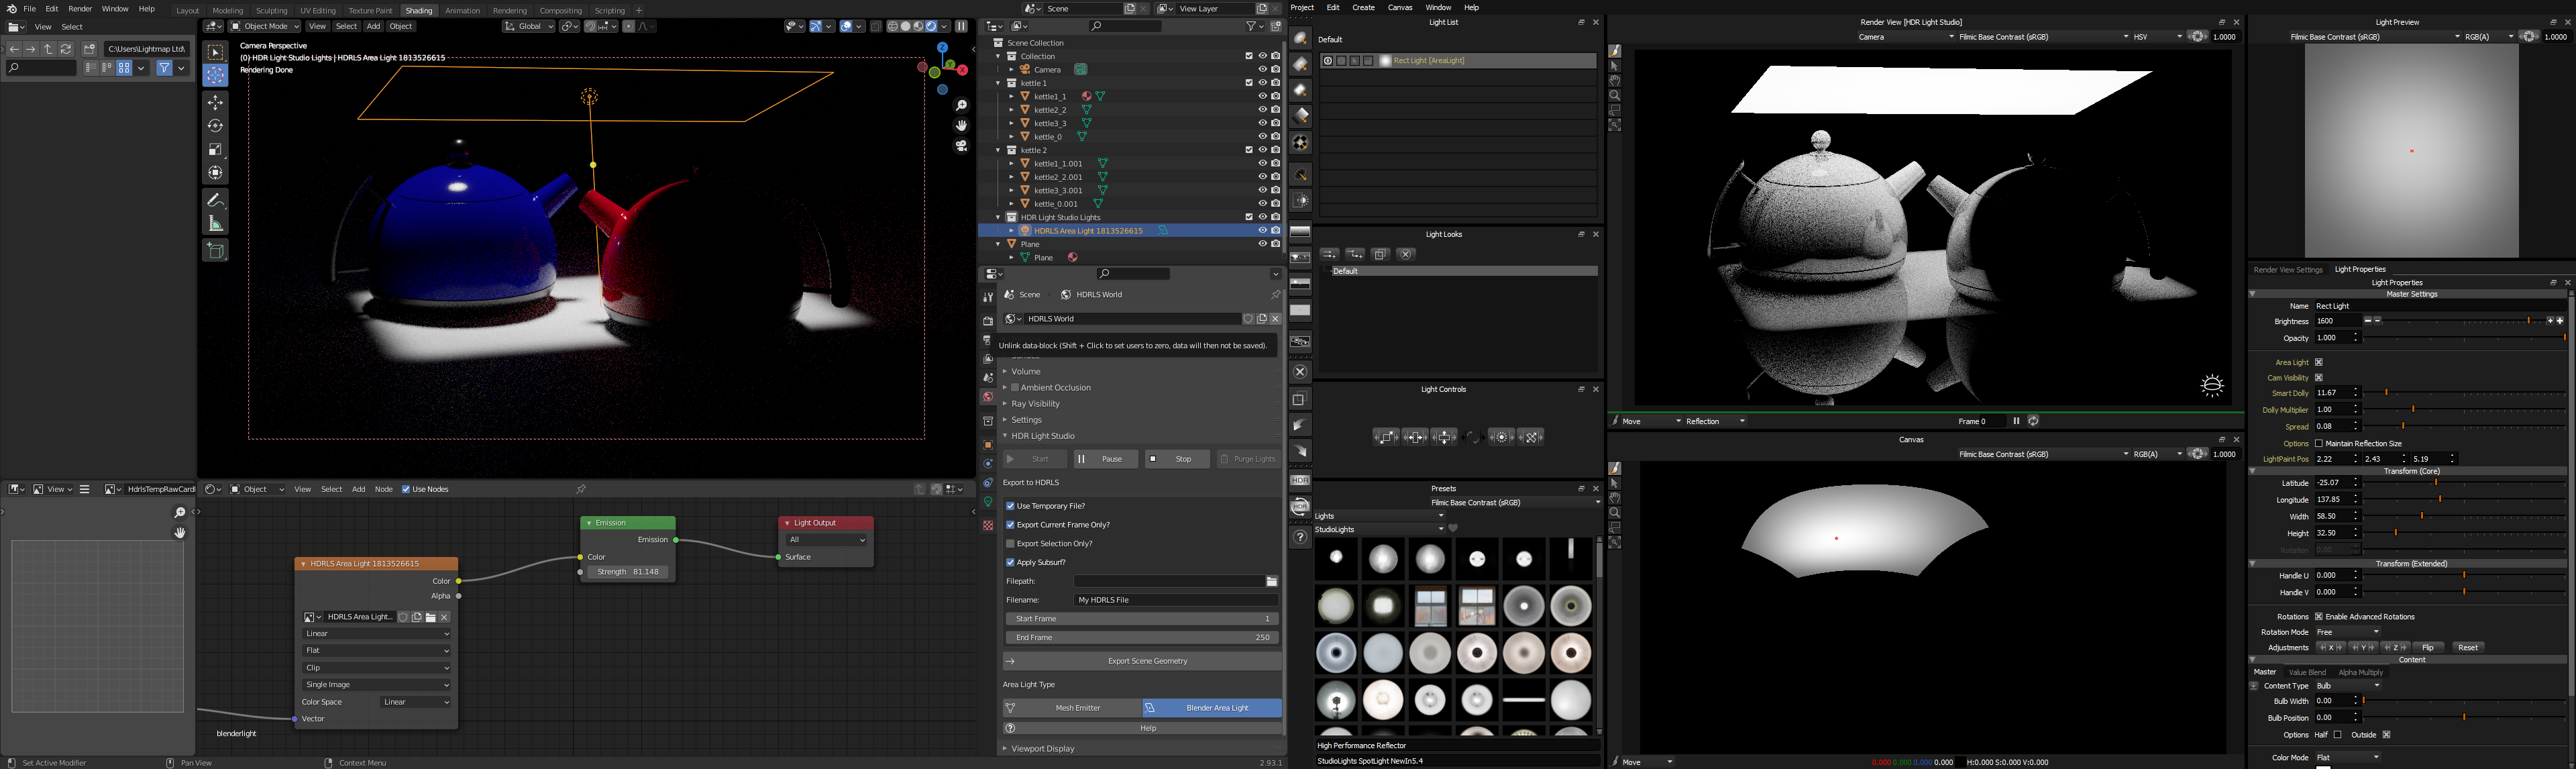2576x769 pixels.
Task: Toggle Export Current Frame Only checkbox
Action: click(x=1010, y=525)
